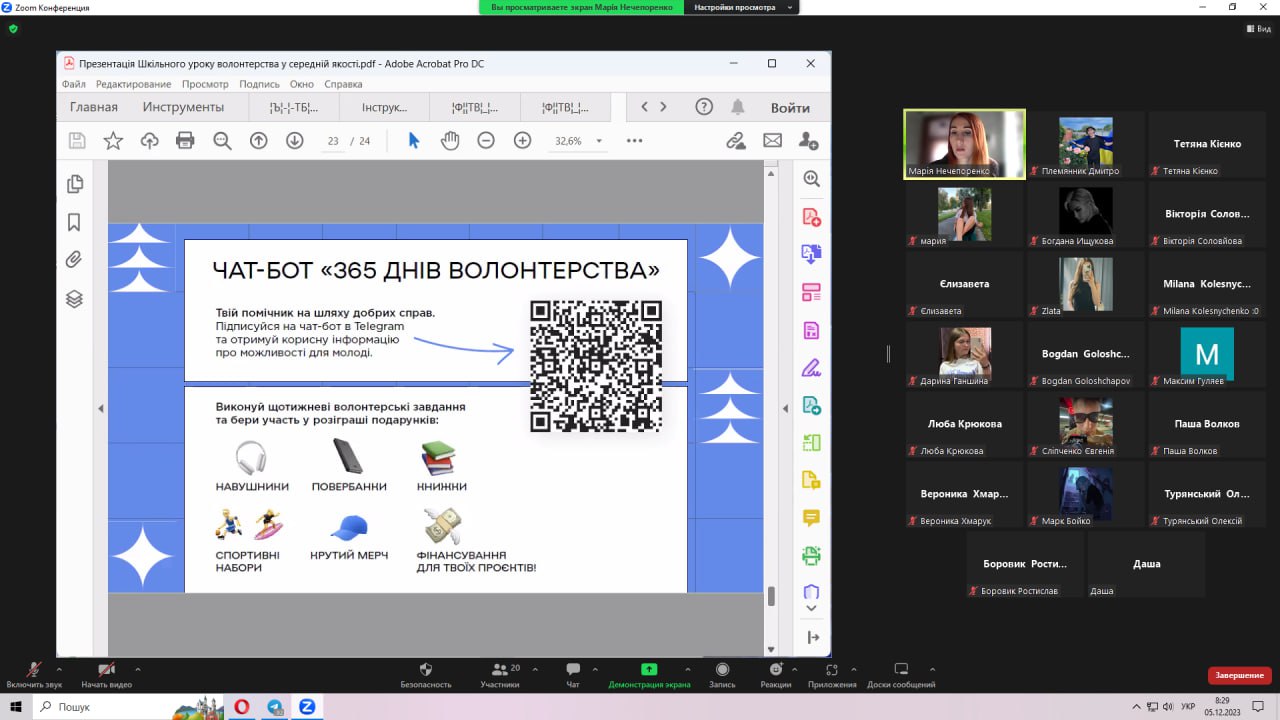This screenshot has width=1280, height=720.
Task: Expand audio options arrow next to microphone
Action: coord(59,669)
